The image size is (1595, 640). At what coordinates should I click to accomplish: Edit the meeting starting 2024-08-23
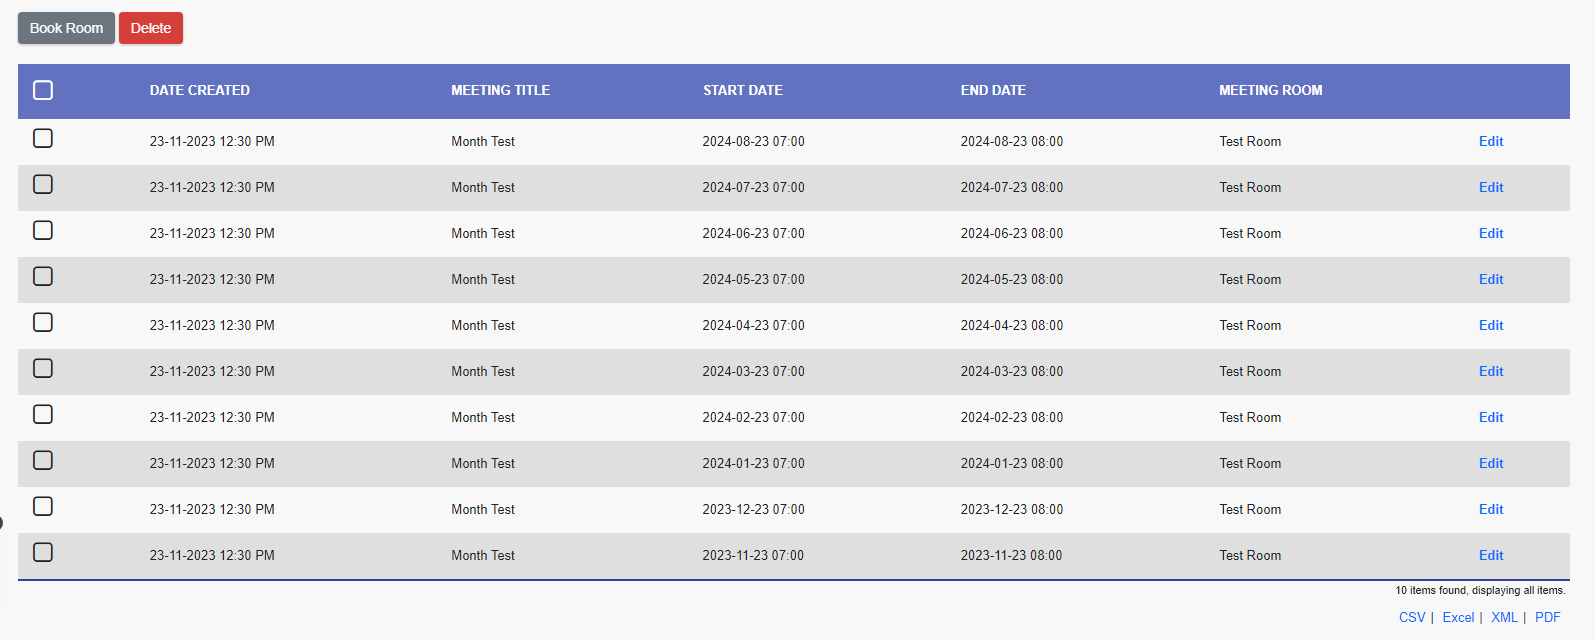click(x=1490, y=142)
